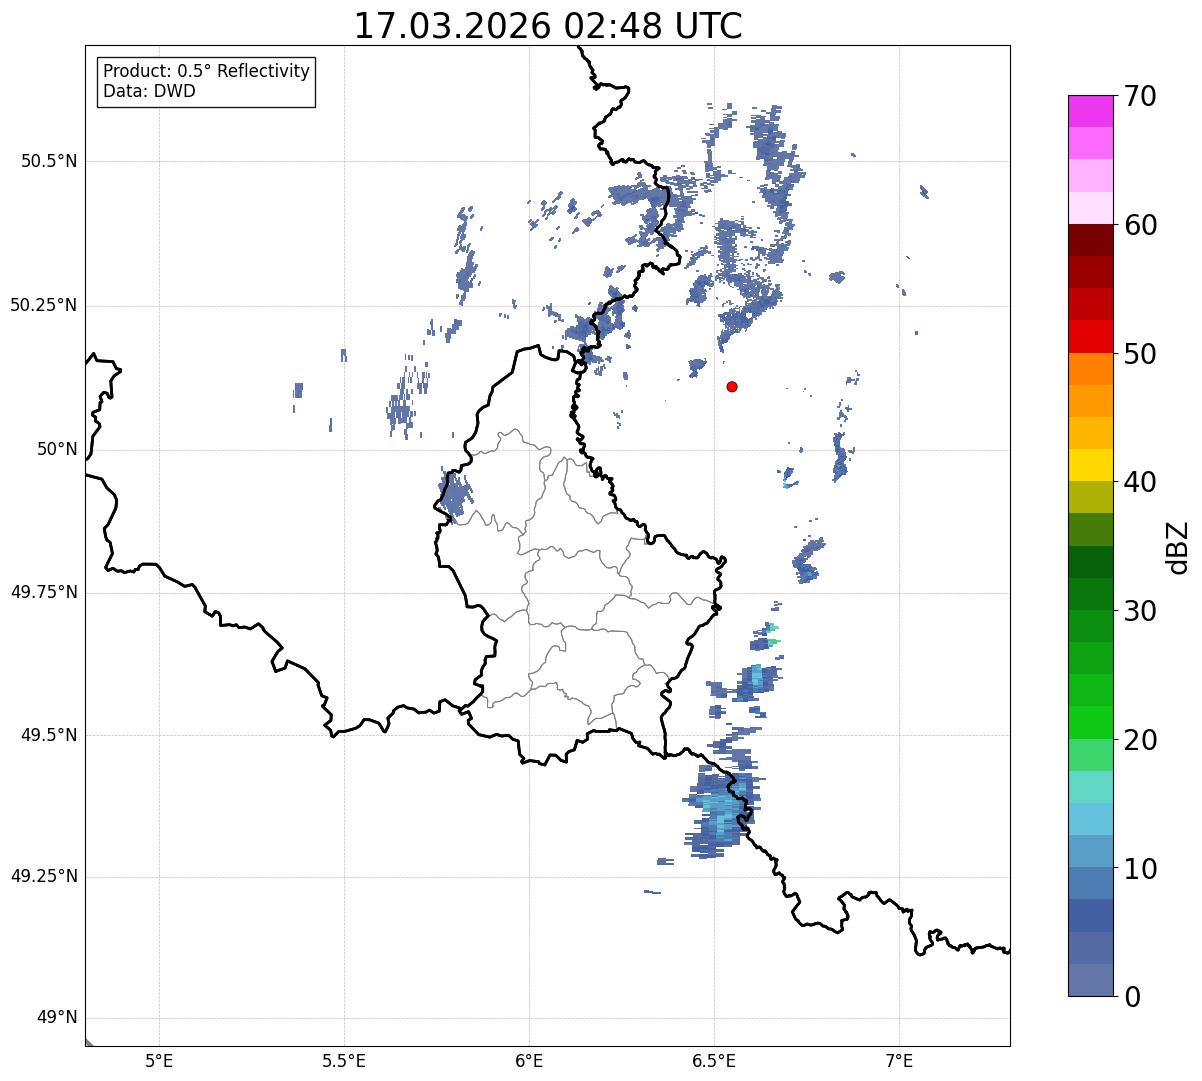Click the 30 tick label on colorbar

pyautogui.click(x=1140, y=611)
